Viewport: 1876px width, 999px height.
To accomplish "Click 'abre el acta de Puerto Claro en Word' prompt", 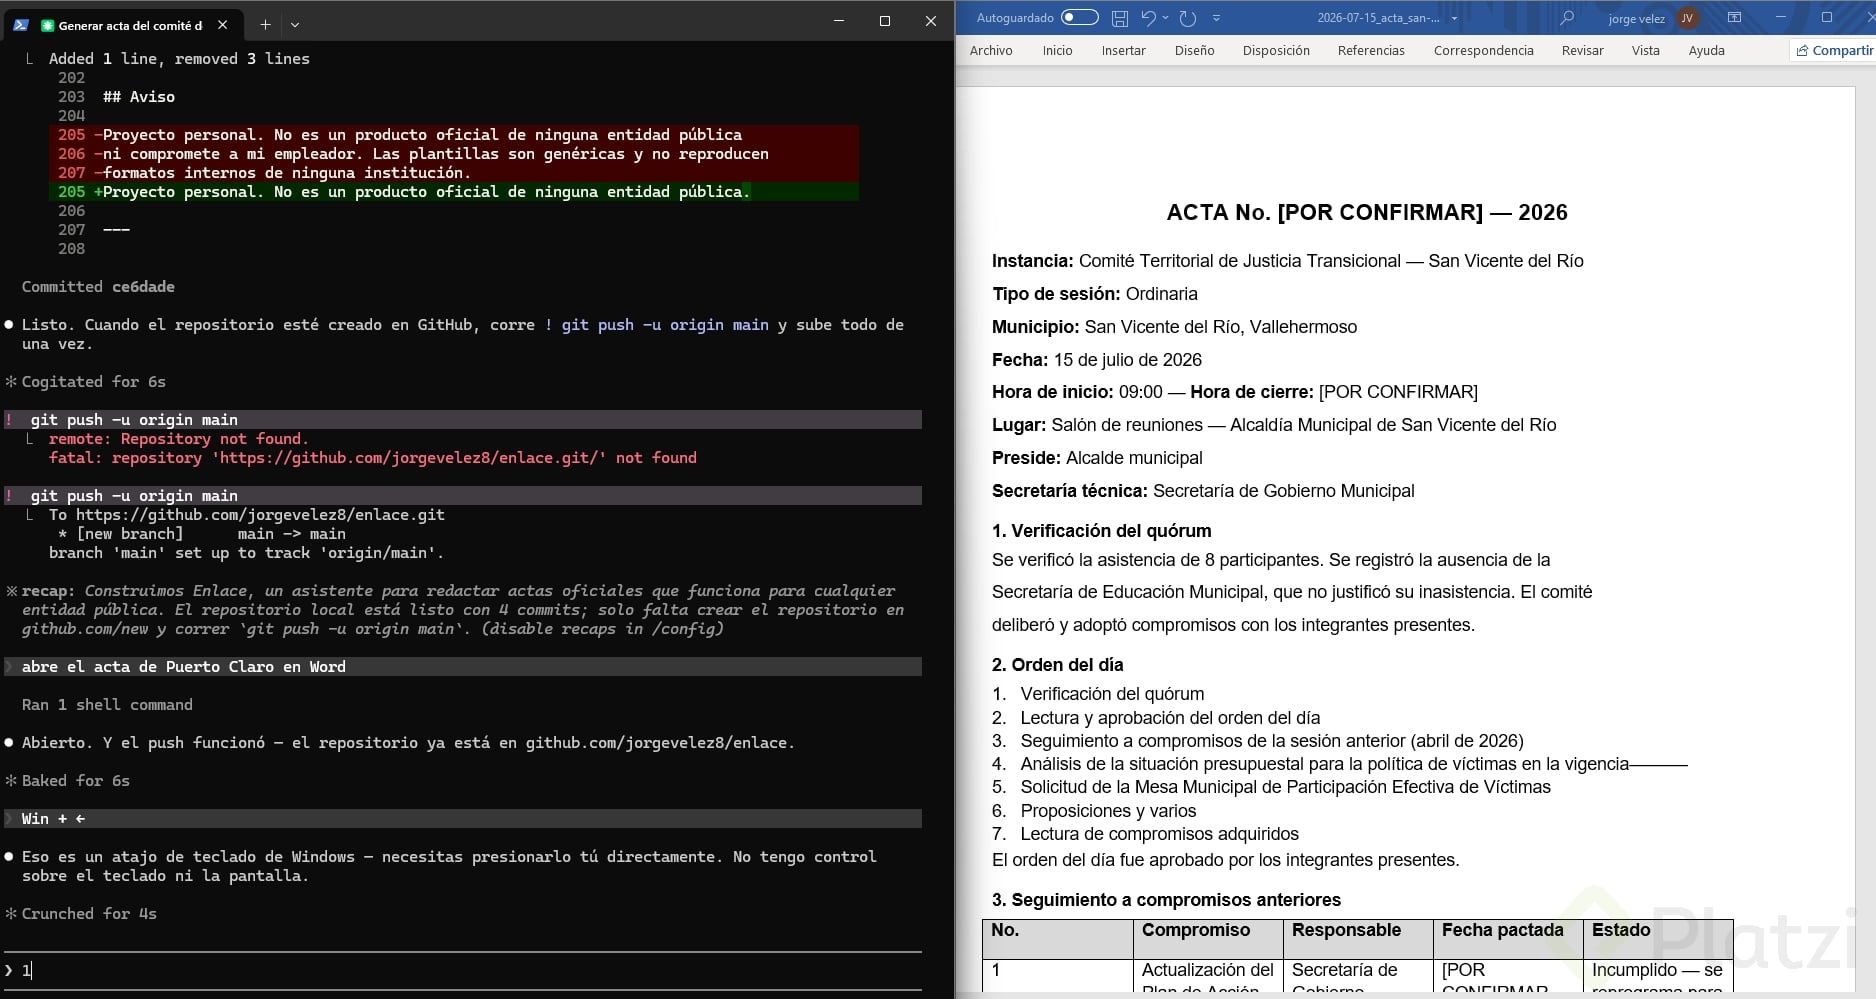I will pyautogui.click(x=184, y=667).
